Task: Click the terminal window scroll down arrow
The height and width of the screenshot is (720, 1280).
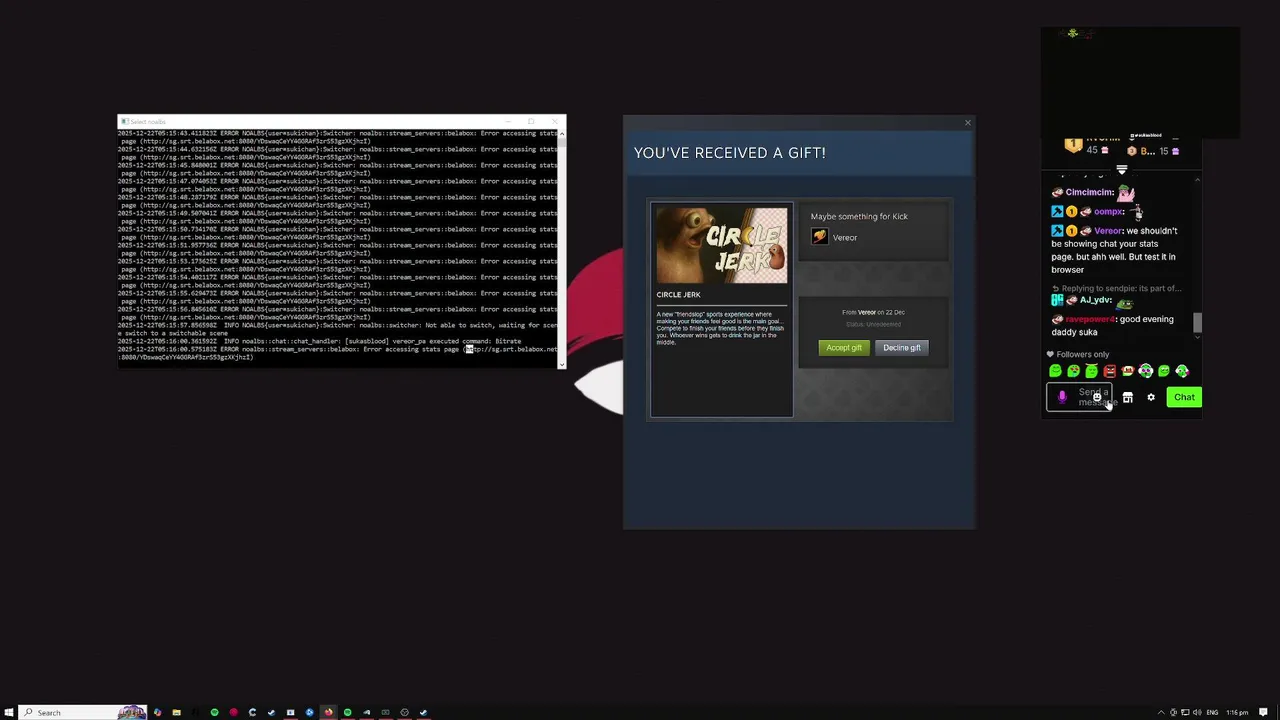Action: [561, 364]
